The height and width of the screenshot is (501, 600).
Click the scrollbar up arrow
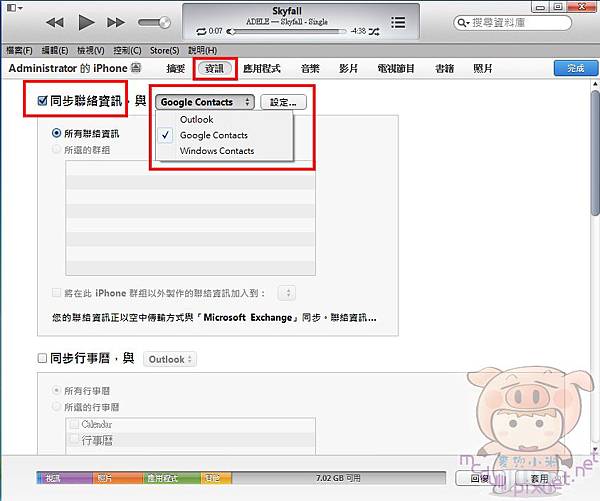coord(595,84)
